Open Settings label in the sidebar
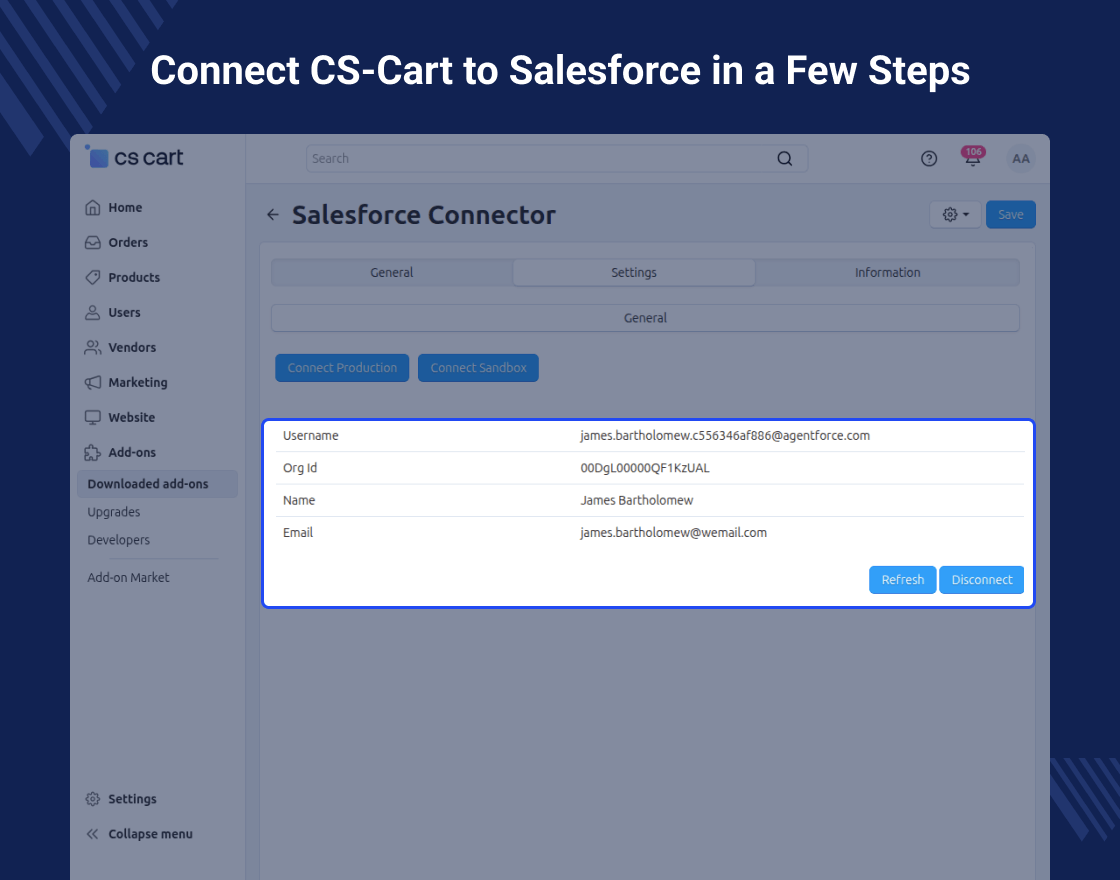 (x=132, y=799)
